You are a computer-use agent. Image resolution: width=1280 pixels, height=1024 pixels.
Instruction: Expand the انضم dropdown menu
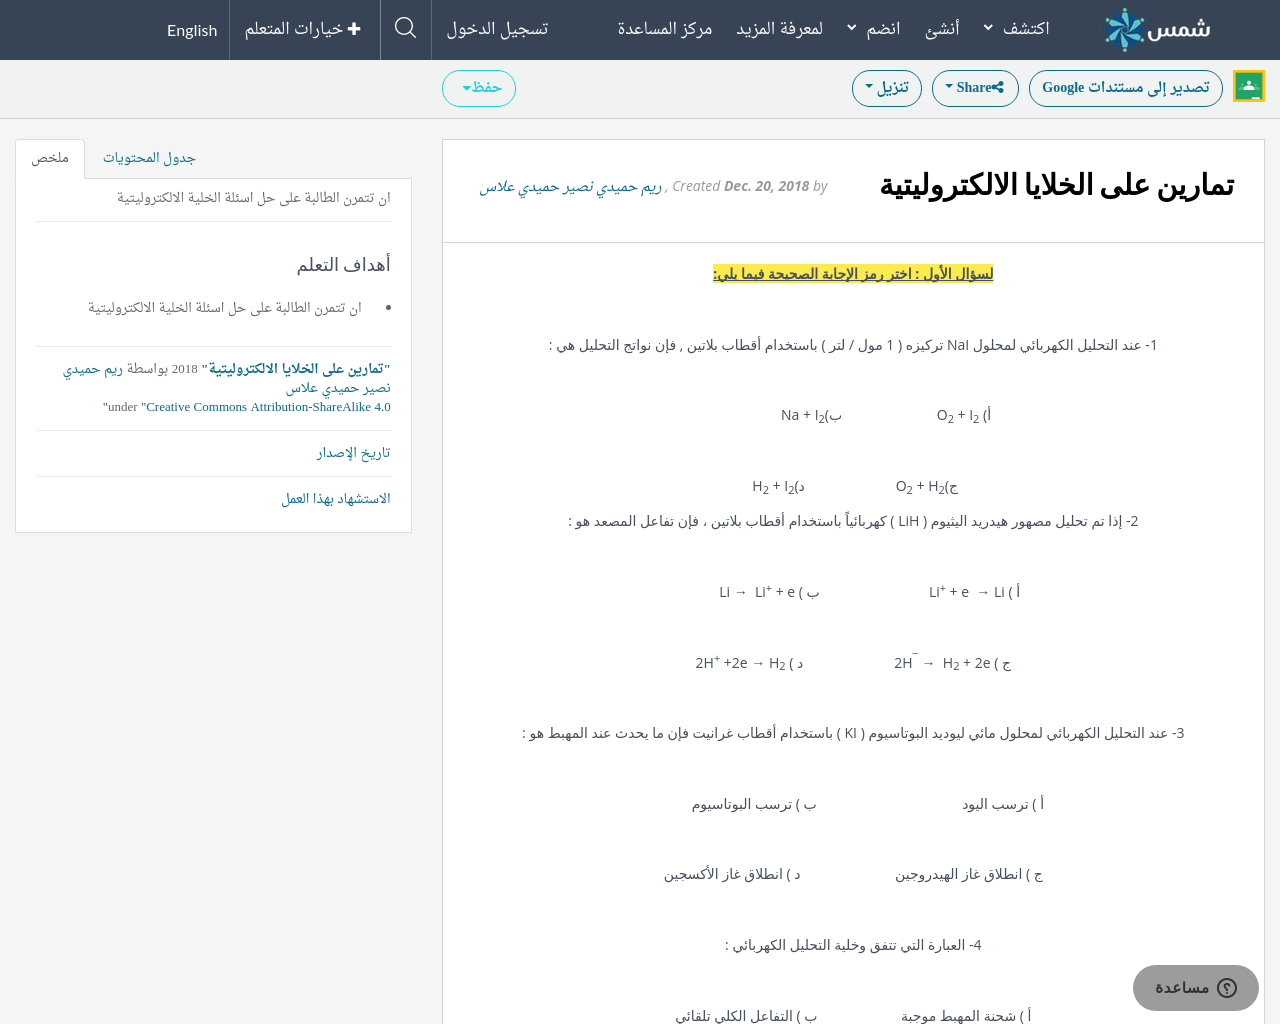point(873,28)
